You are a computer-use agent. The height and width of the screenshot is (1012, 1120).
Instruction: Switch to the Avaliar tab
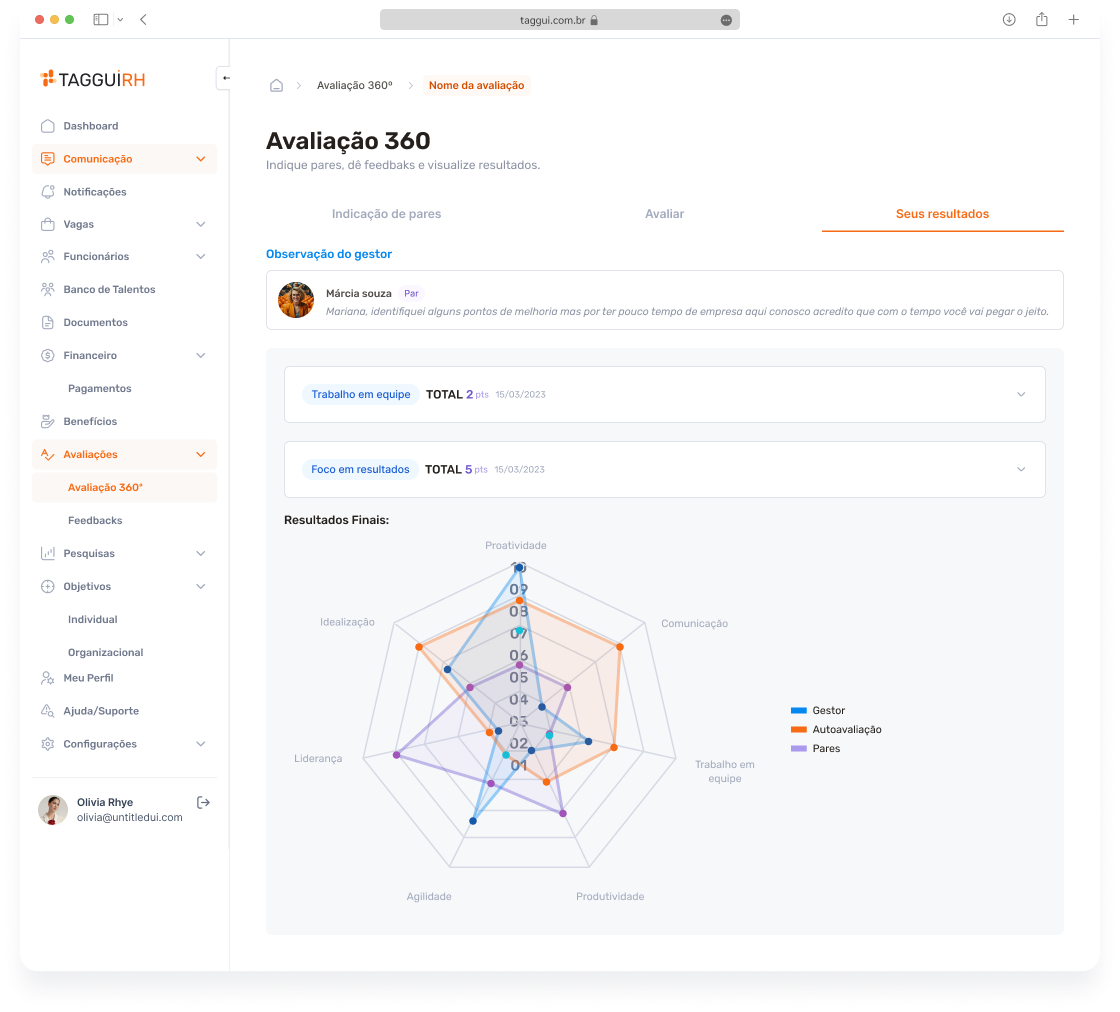tap(664, 213)
